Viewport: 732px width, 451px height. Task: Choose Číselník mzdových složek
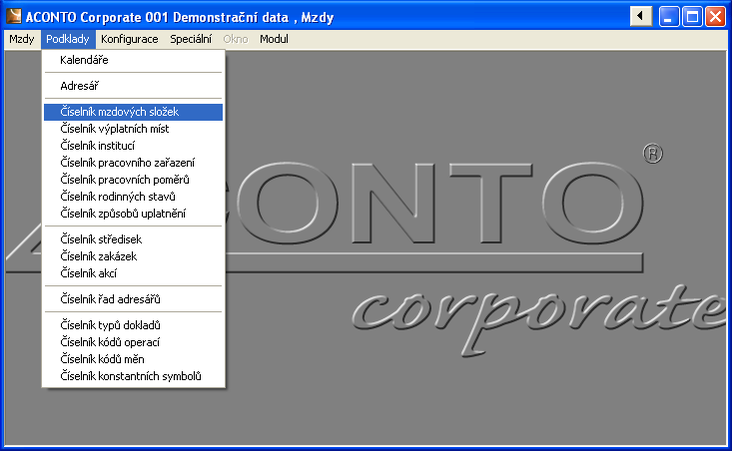point(133,112)
